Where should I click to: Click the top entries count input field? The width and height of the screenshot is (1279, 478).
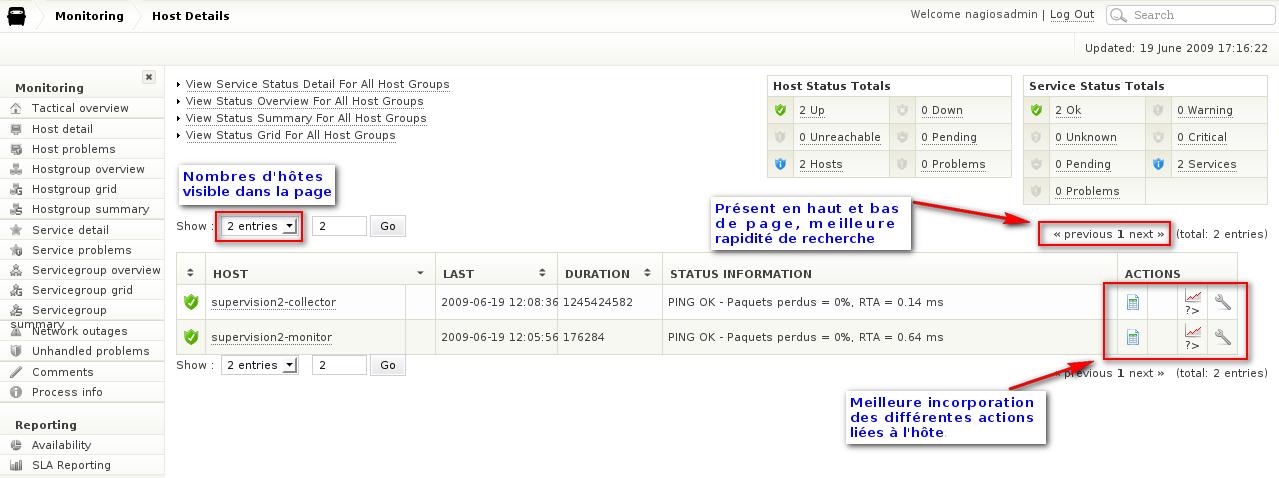tap(339, 226)
